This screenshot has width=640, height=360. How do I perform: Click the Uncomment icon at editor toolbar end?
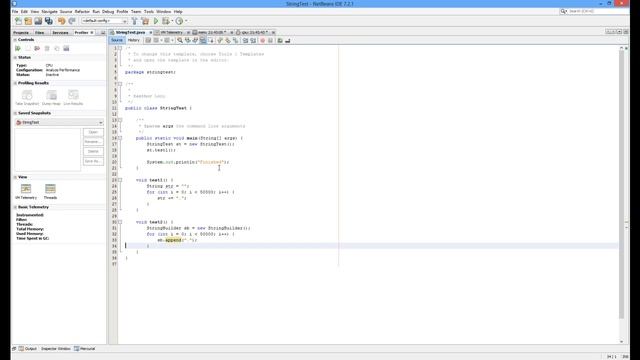[x=288, y=40]
